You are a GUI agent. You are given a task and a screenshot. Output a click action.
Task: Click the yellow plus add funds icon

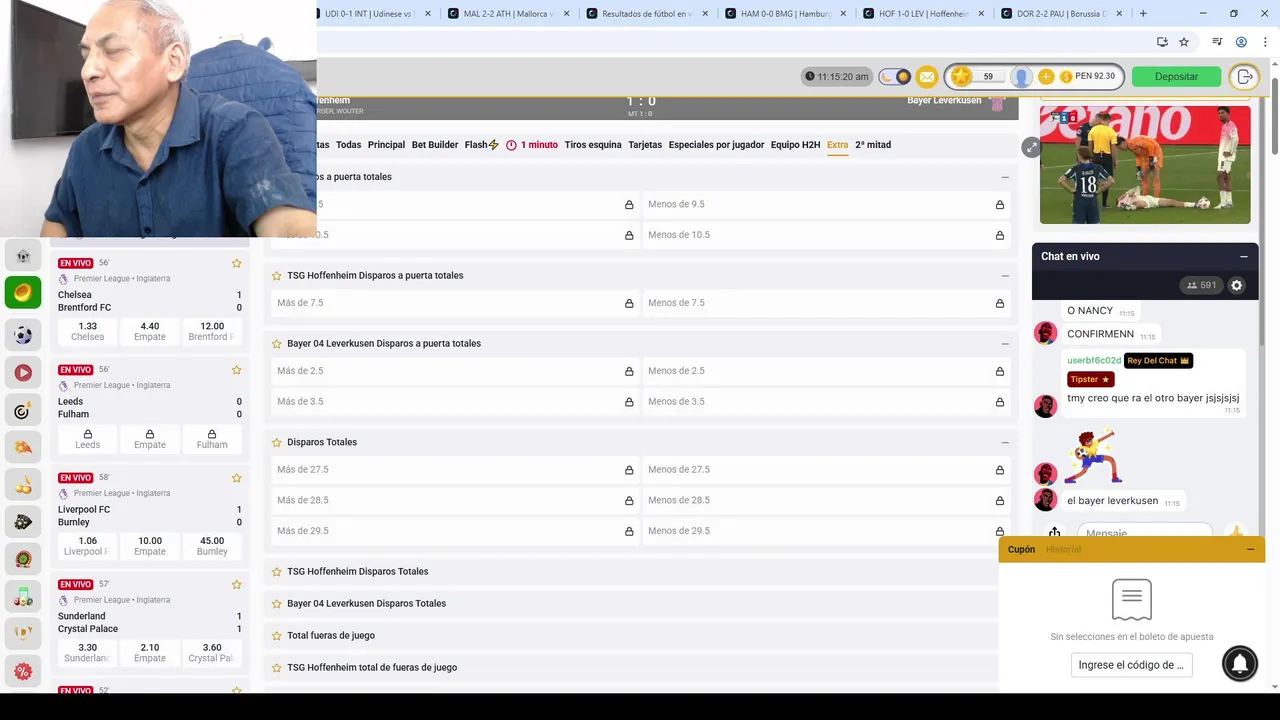click(x=1046, y=77)
